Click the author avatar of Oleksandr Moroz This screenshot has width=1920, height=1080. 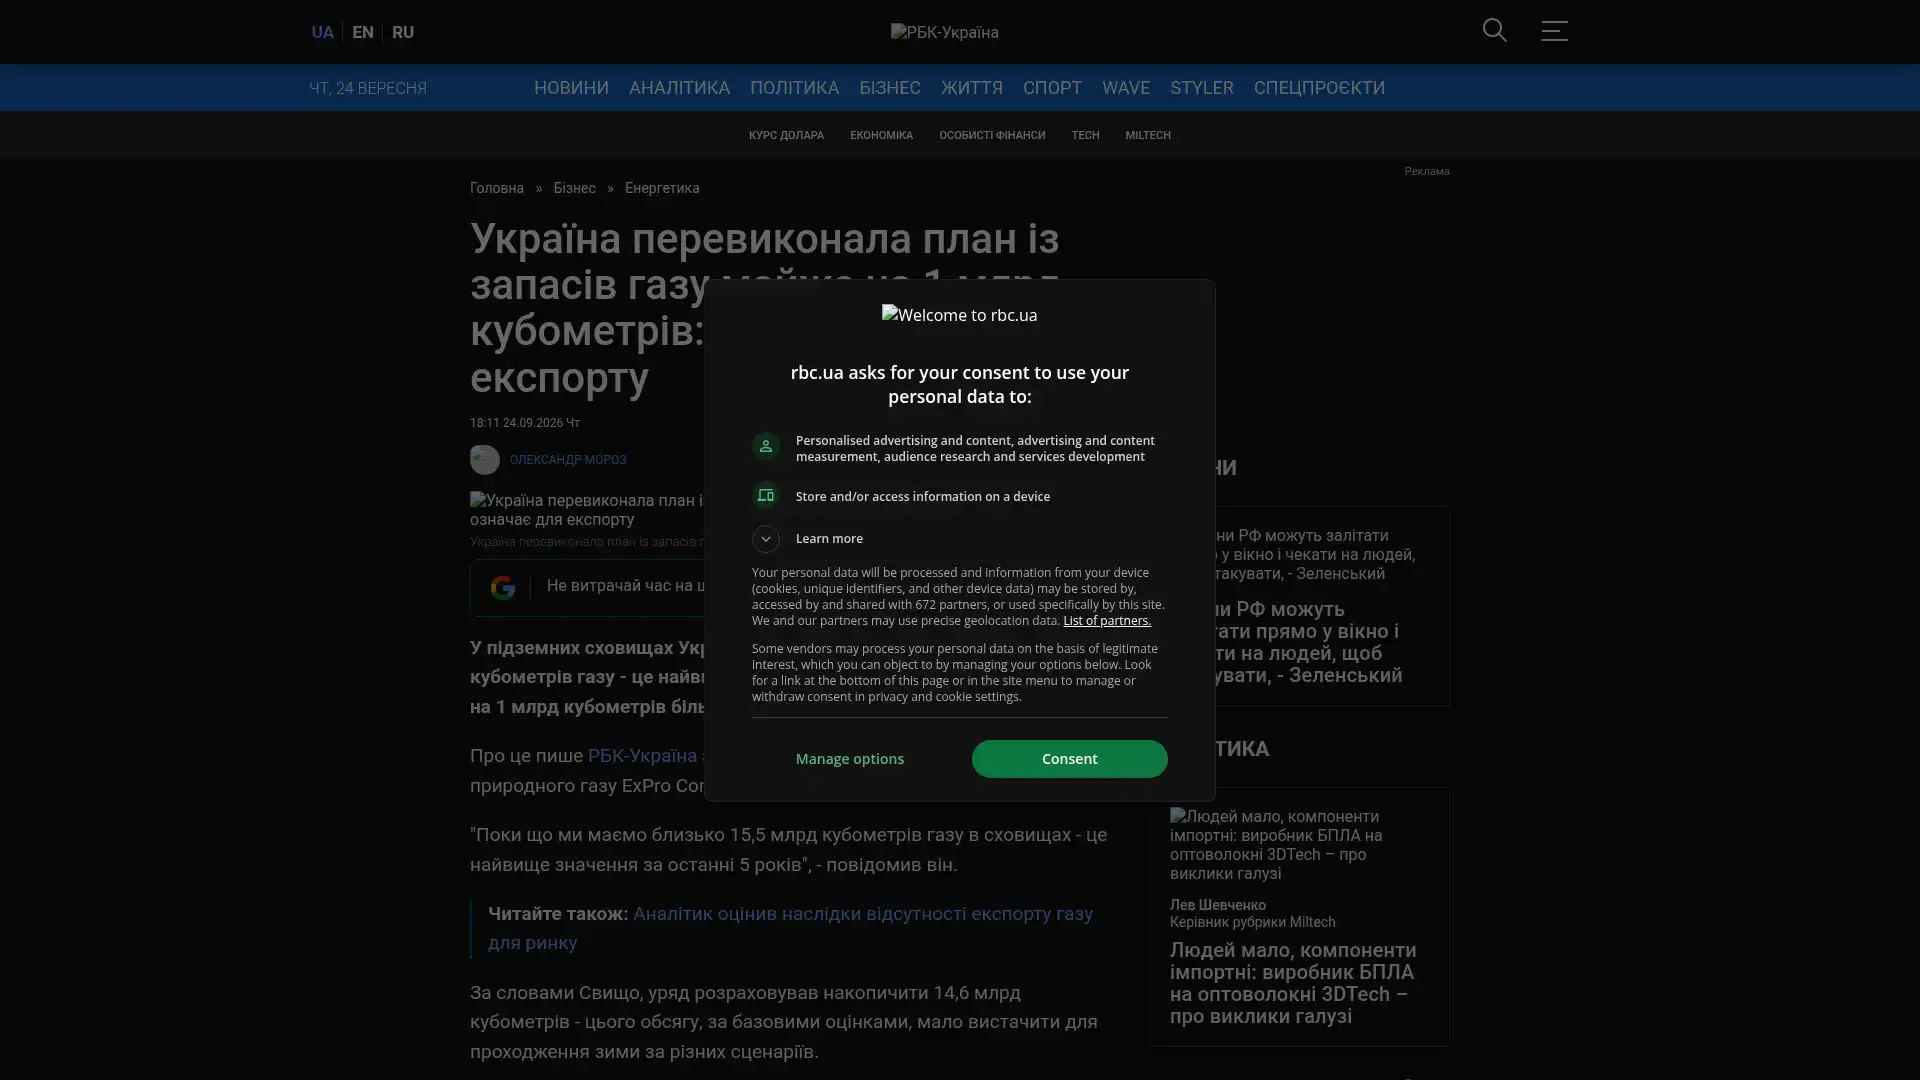tap(484, 459)
